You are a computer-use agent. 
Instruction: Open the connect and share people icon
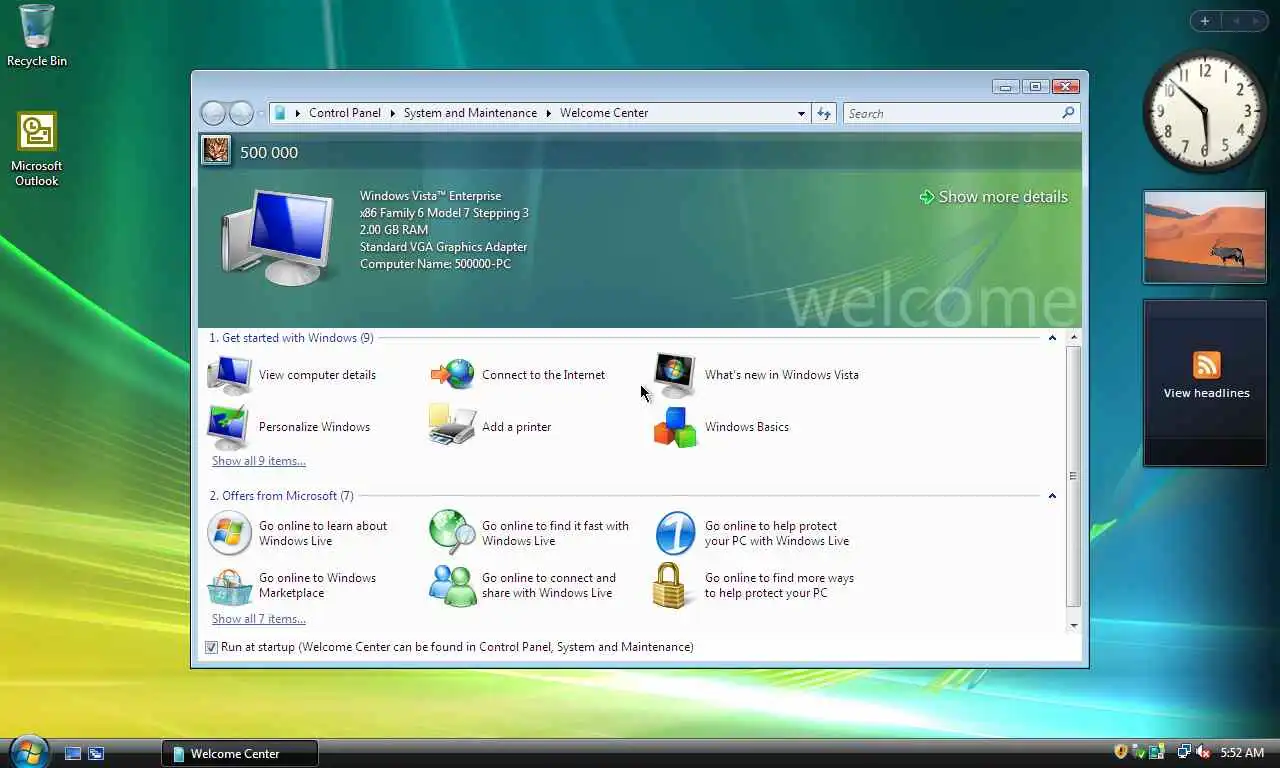[x=453, y=585]
